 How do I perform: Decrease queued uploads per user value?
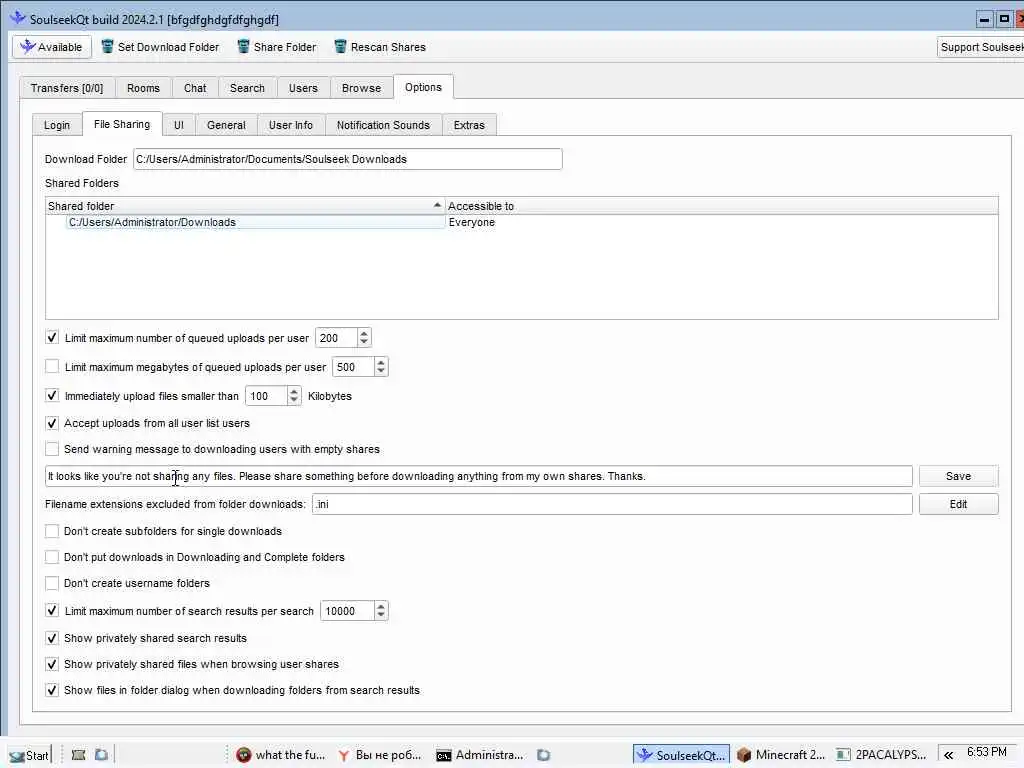tap(364, 343)
